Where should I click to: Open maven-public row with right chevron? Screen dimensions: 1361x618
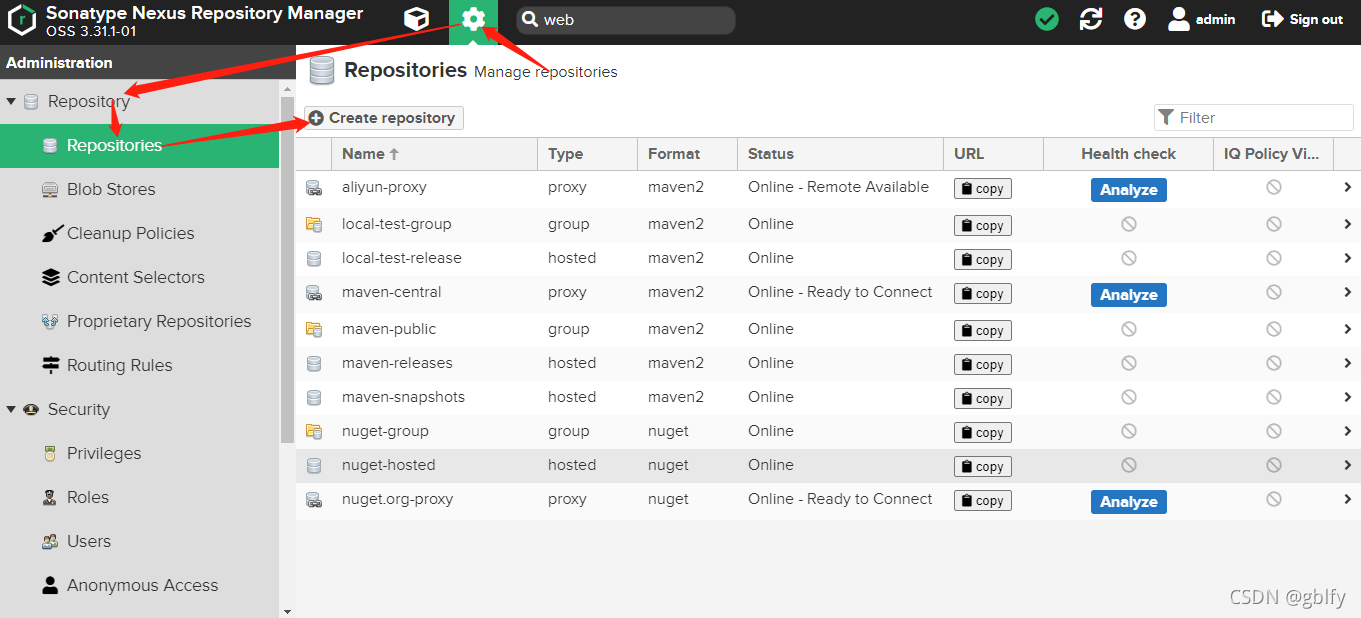tap(1348, 329)
